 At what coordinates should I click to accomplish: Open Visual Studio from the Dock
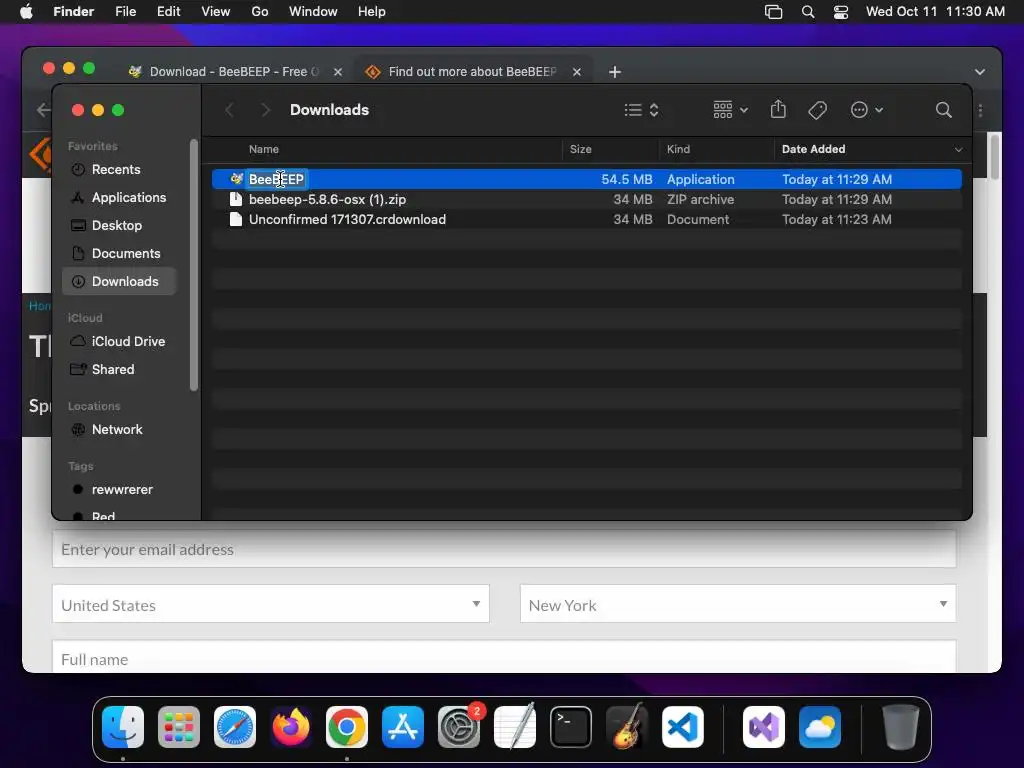[x=763, y=726]
